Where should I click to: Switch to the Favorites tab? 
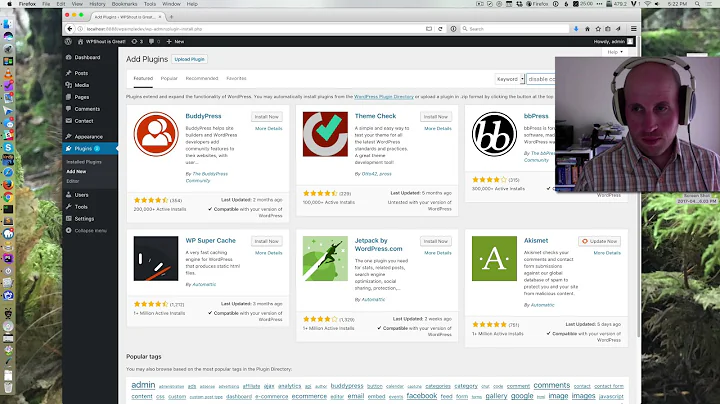point(236,79)
